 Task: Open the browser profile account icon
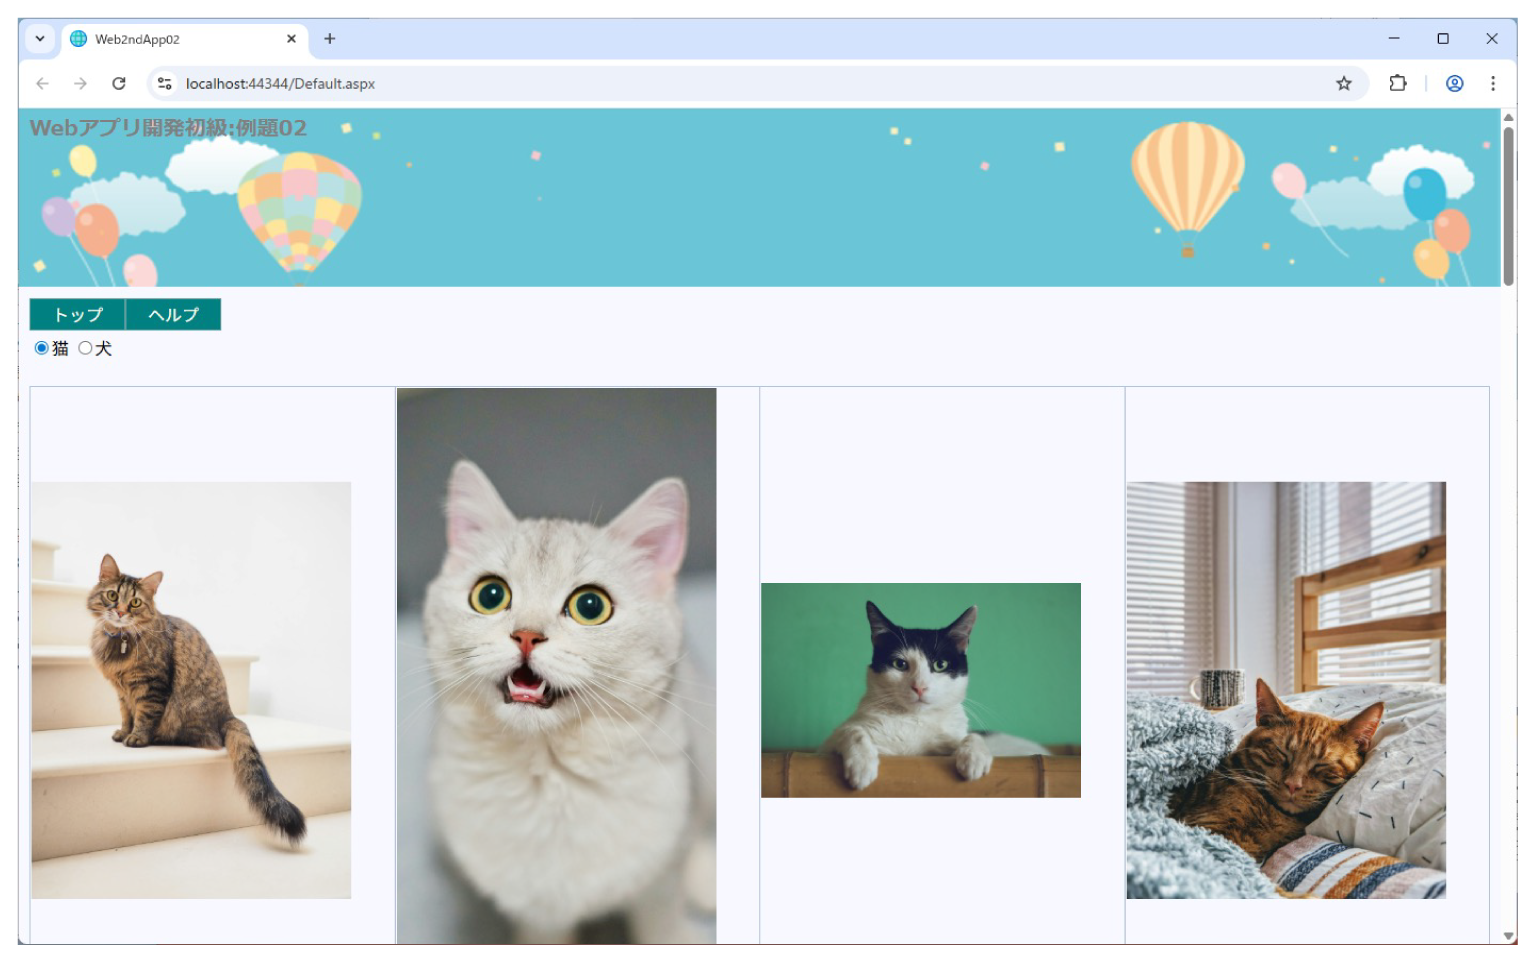1452,83
